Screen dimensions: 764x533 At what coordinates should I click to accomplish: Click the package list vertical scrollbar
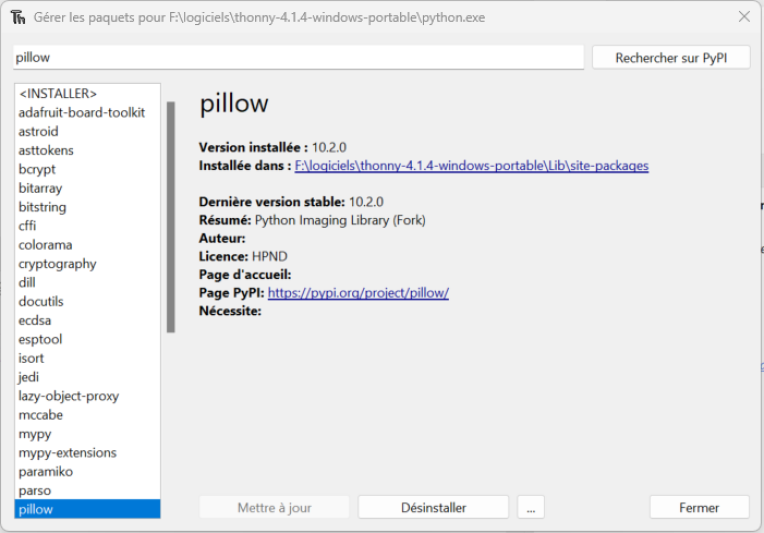(x=171, y=217)
